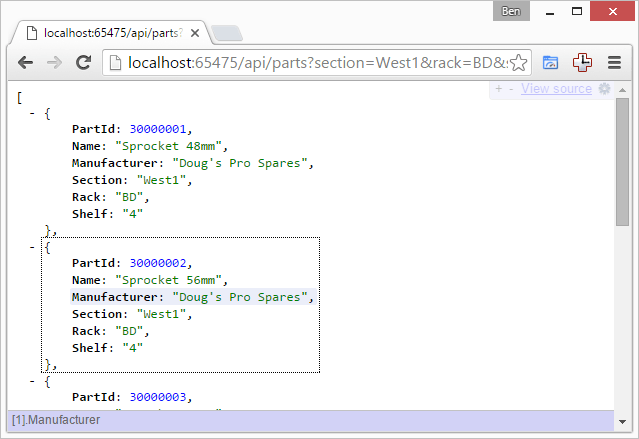This screenshot has width=639, height=439.
Task: Click the forward navigation arrow
Action: pos(54,62)
